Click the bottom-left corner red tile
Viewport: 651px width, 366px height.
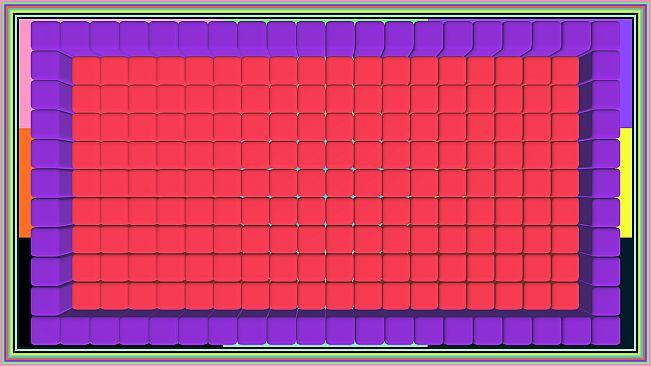(x=86, y=296)
